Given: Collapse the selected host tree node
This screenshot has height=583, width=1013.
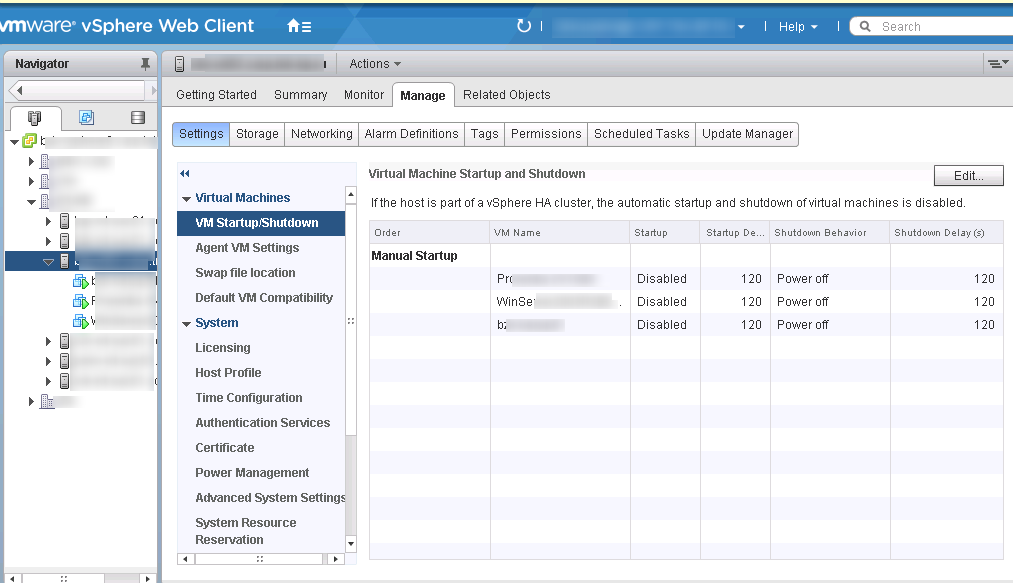Looking at the screenshot, I should pos(48,262).
